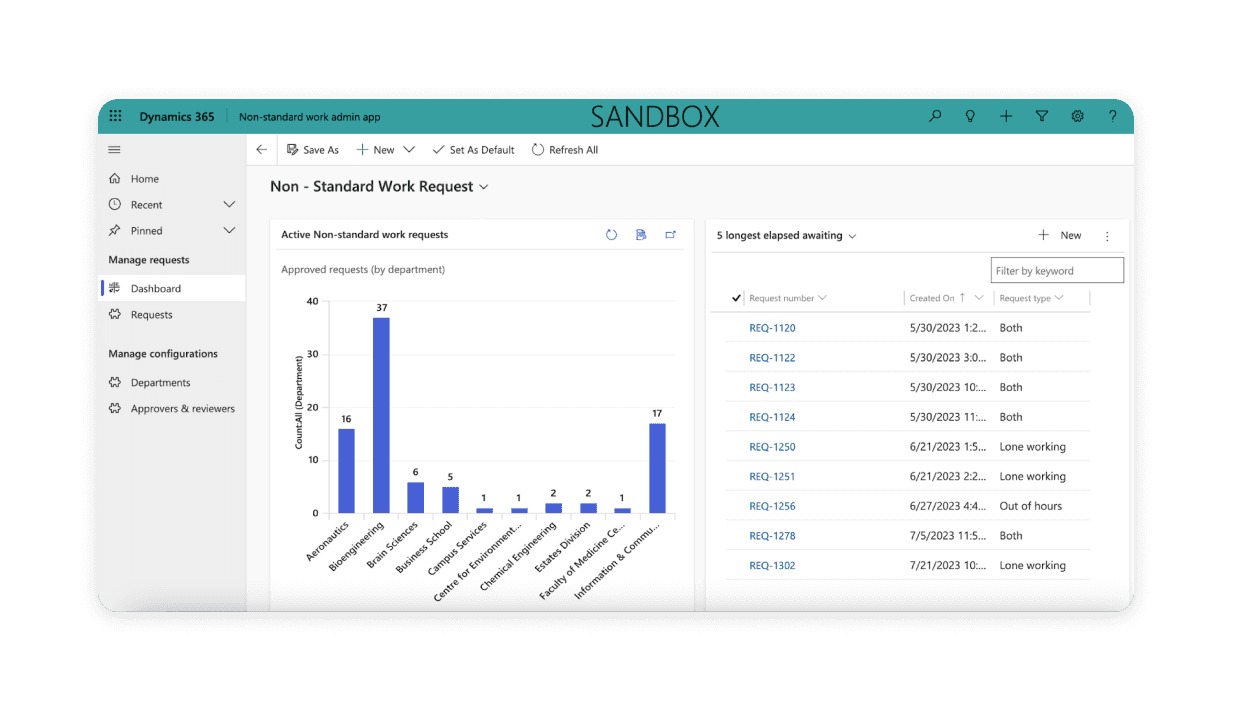Click the Recent clock icon in sidebar
This screenshot has height=714, width=1233.
point(114,205)
